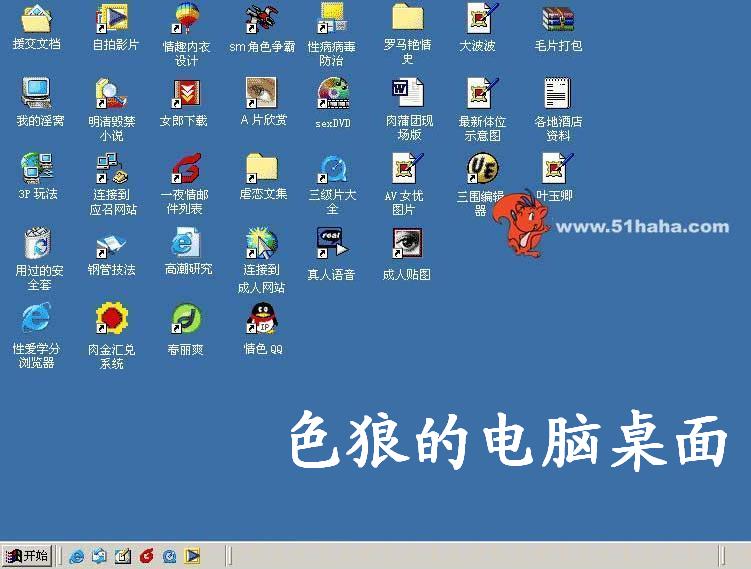Screen dimensions: 751x569
Task: Launch the 春丽爽 Dreamweaver shortcut
Action: click(186, 319)
